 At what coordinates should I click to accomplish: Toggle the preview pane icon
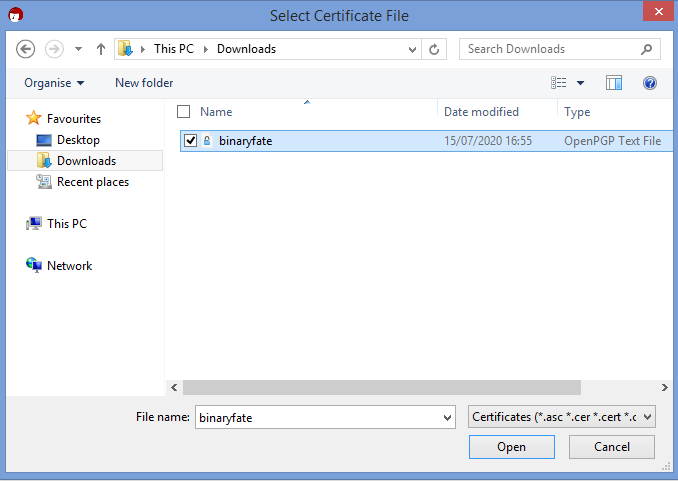614,83
